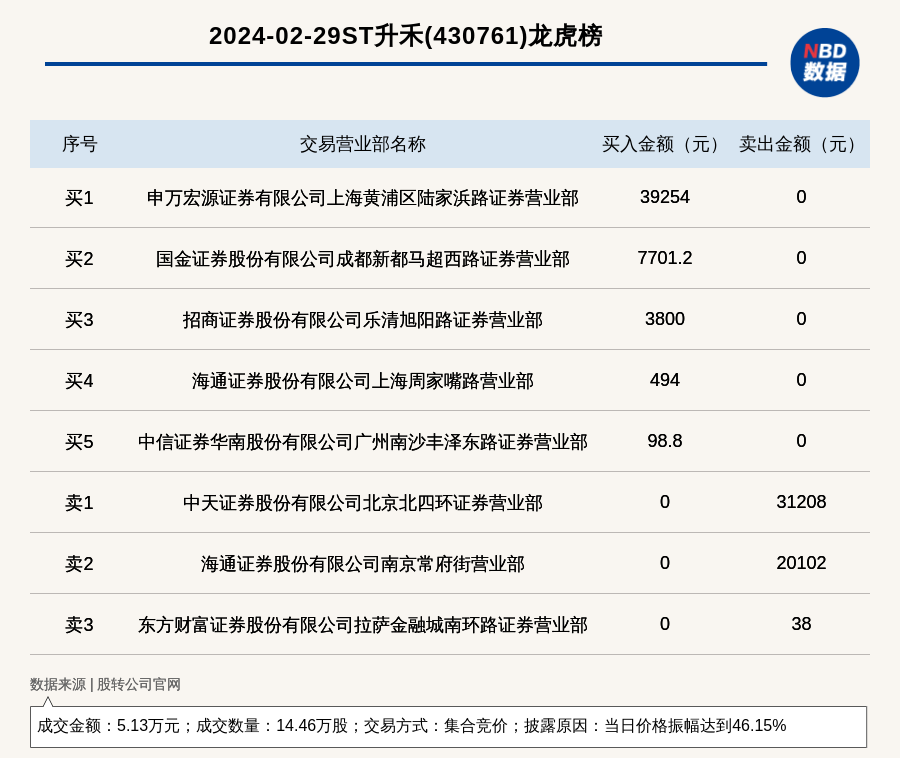Click the buy amount 3800
The image size is (900, 758).
click(665, 318)
